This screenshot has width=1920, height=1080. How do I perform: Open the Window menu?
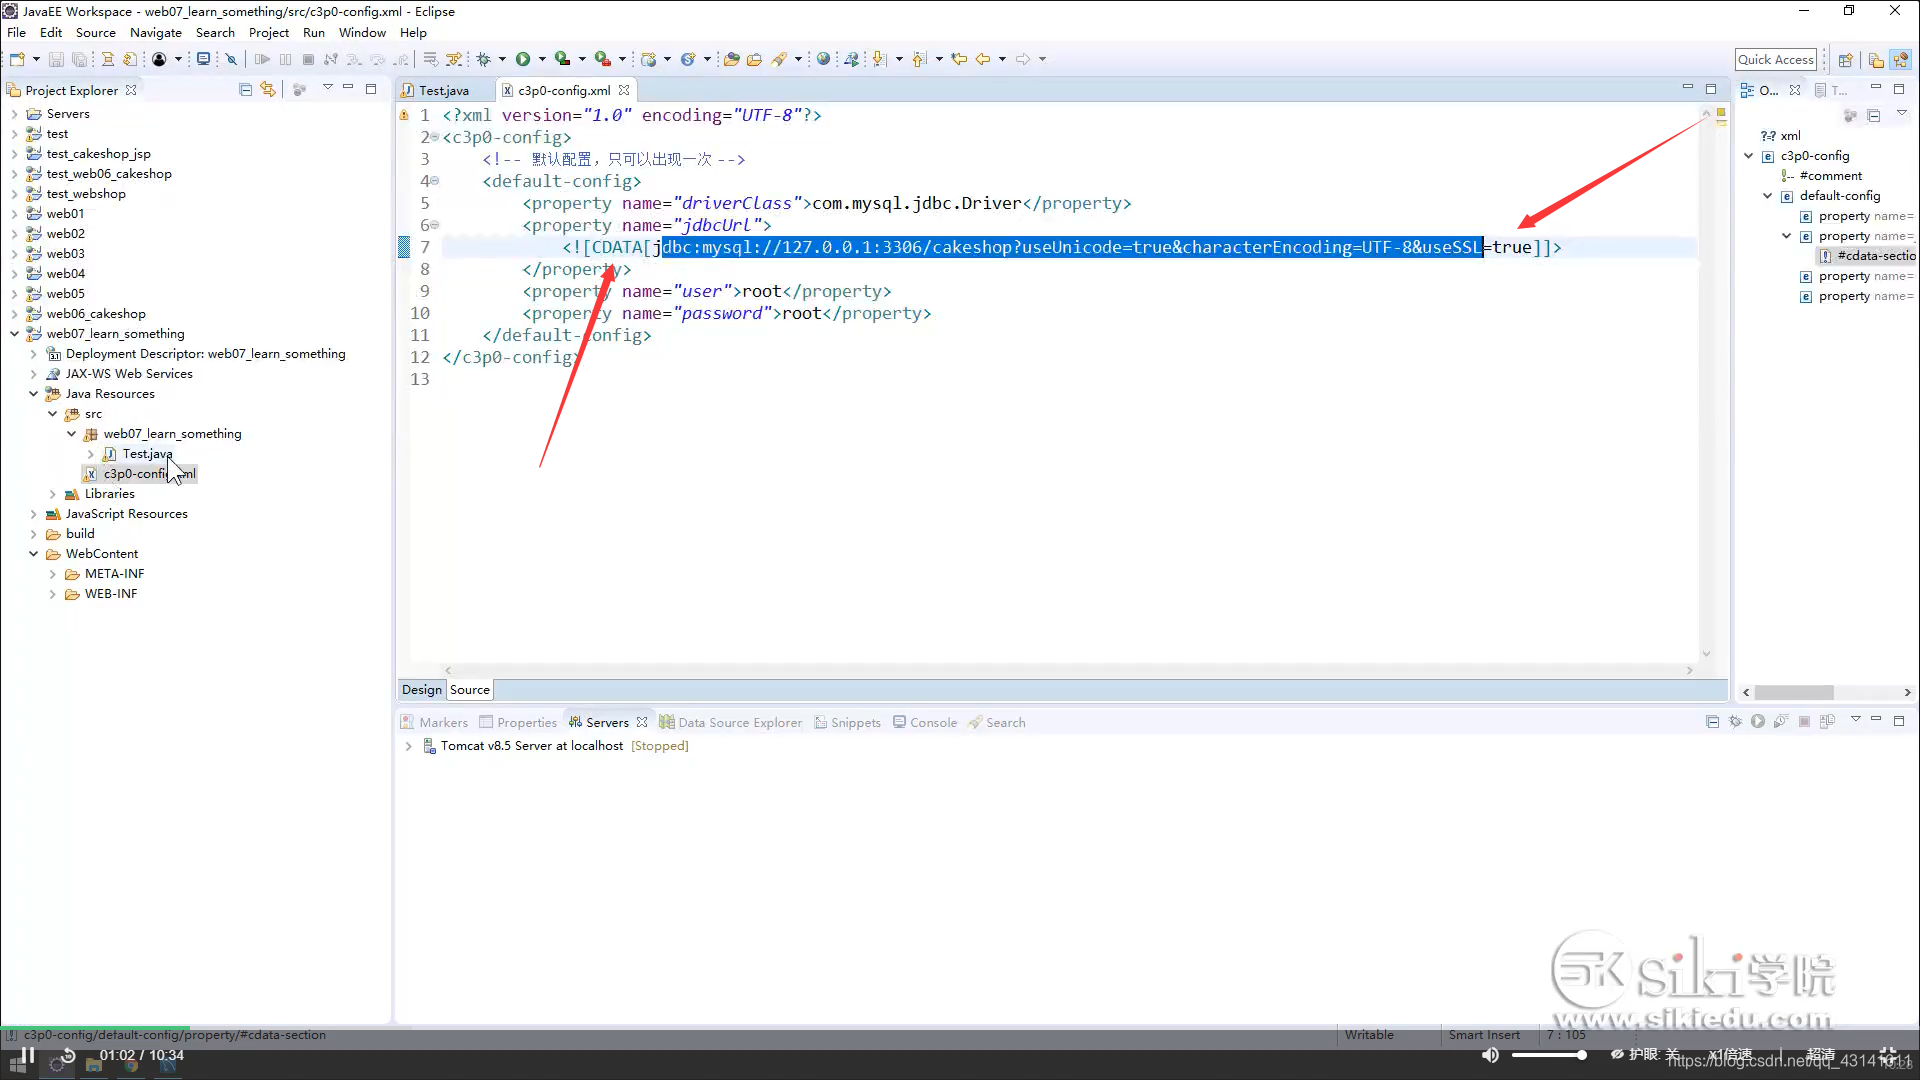(362, 32)
